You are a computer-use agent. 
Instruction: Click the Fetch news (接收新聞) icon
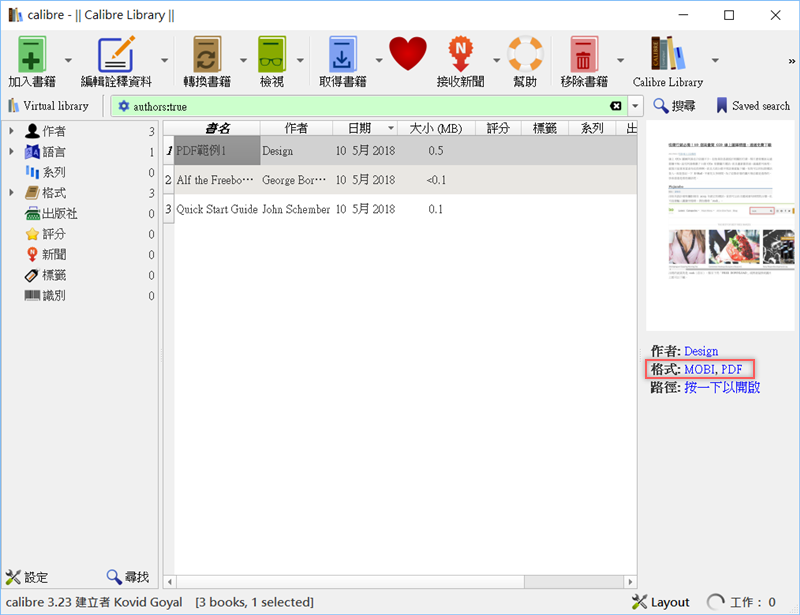pyautogui.click(x=460, y=54)
